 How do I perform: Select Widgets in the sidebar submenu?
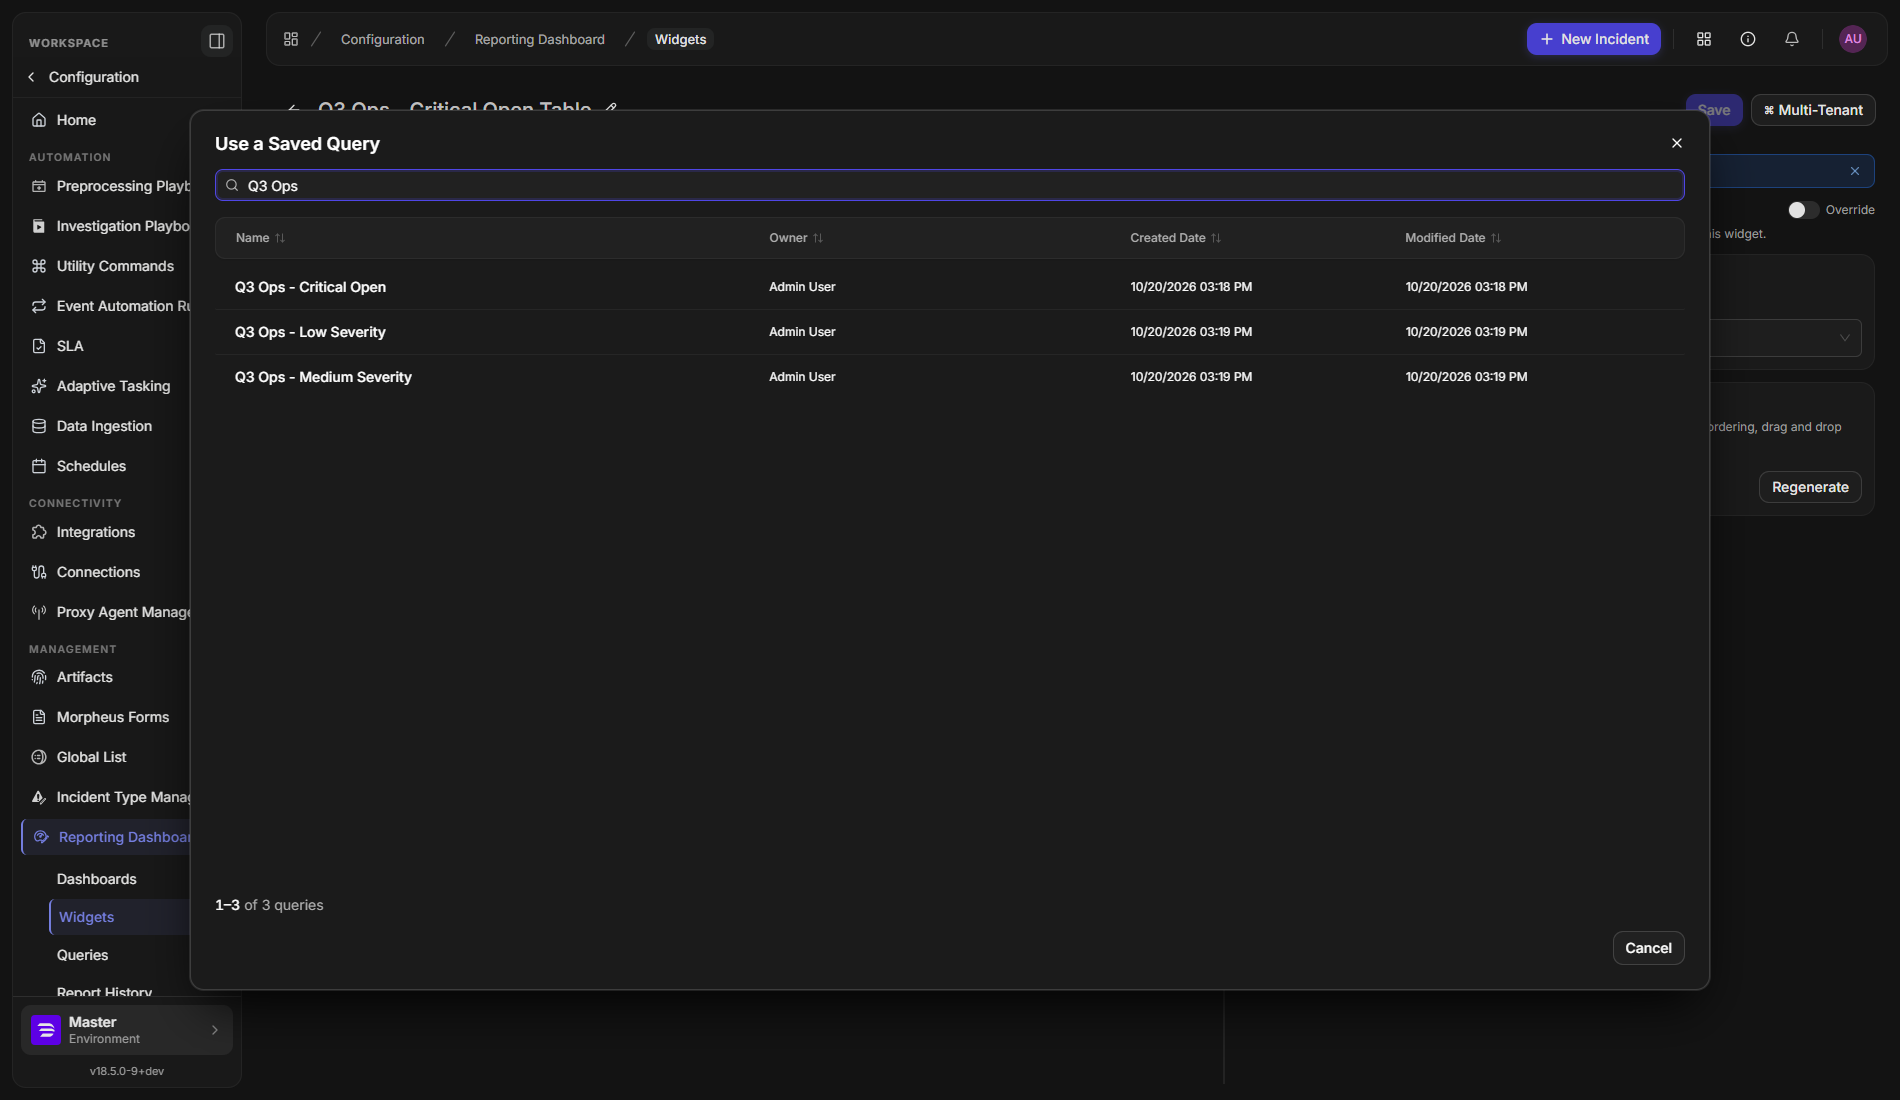87,917
